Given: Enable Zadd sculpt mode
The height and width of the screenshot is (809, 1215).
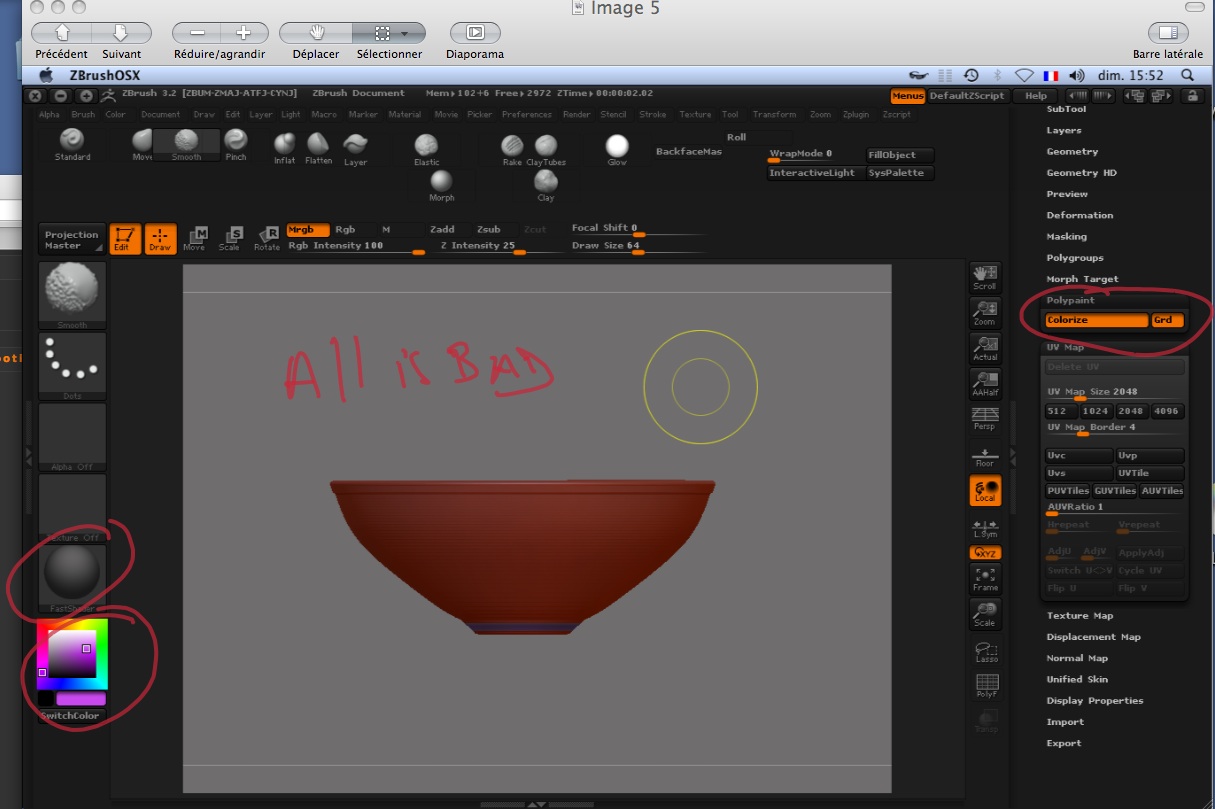Looking at the screenshot, I should pyautogui.click(x=442, y=230).
